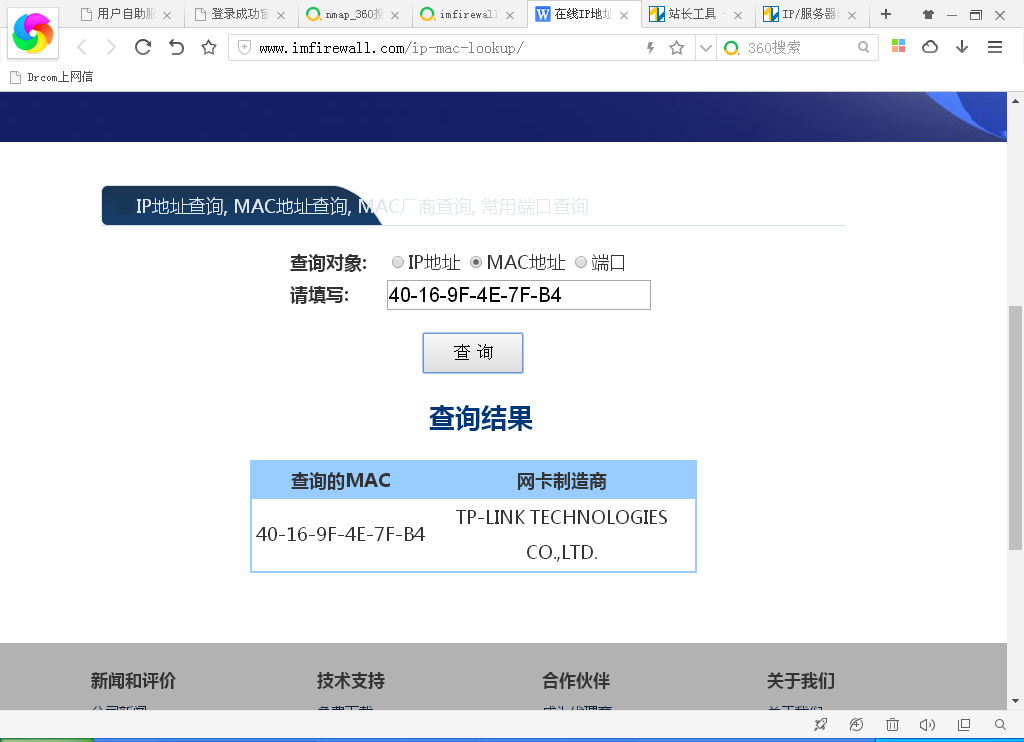
Task: Open downloads with the down arrow icon
Action: point(962,47)
